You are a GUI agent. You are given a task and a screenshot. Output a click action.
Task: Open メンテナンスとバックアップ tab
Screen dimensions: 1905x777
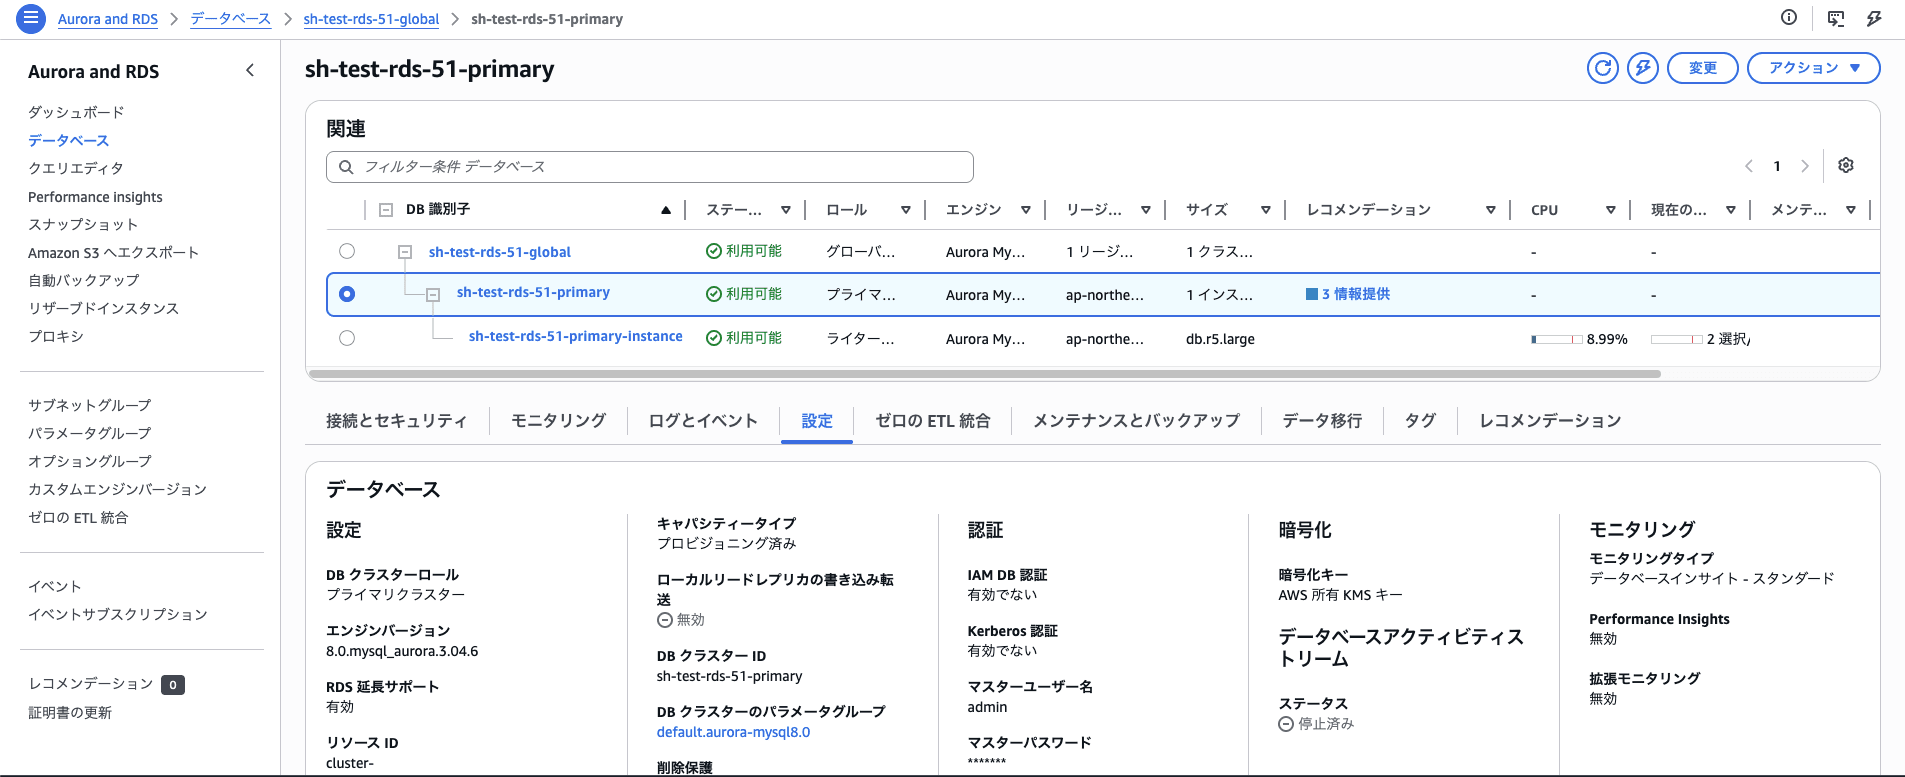[x=1136, y=421]
